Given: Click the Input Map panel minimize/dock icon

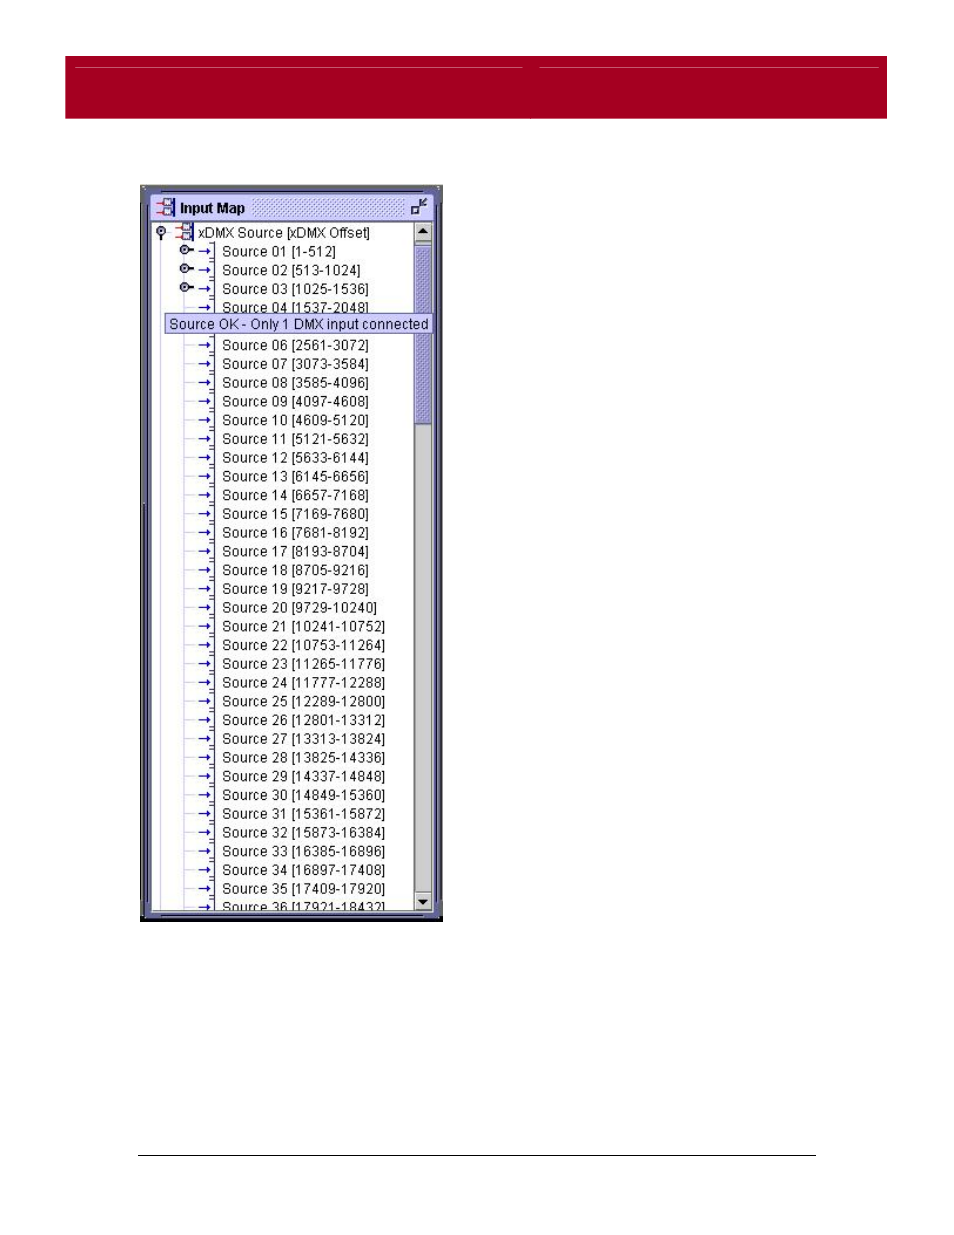Looking at the screenshot, I should [x=419, y=207].
